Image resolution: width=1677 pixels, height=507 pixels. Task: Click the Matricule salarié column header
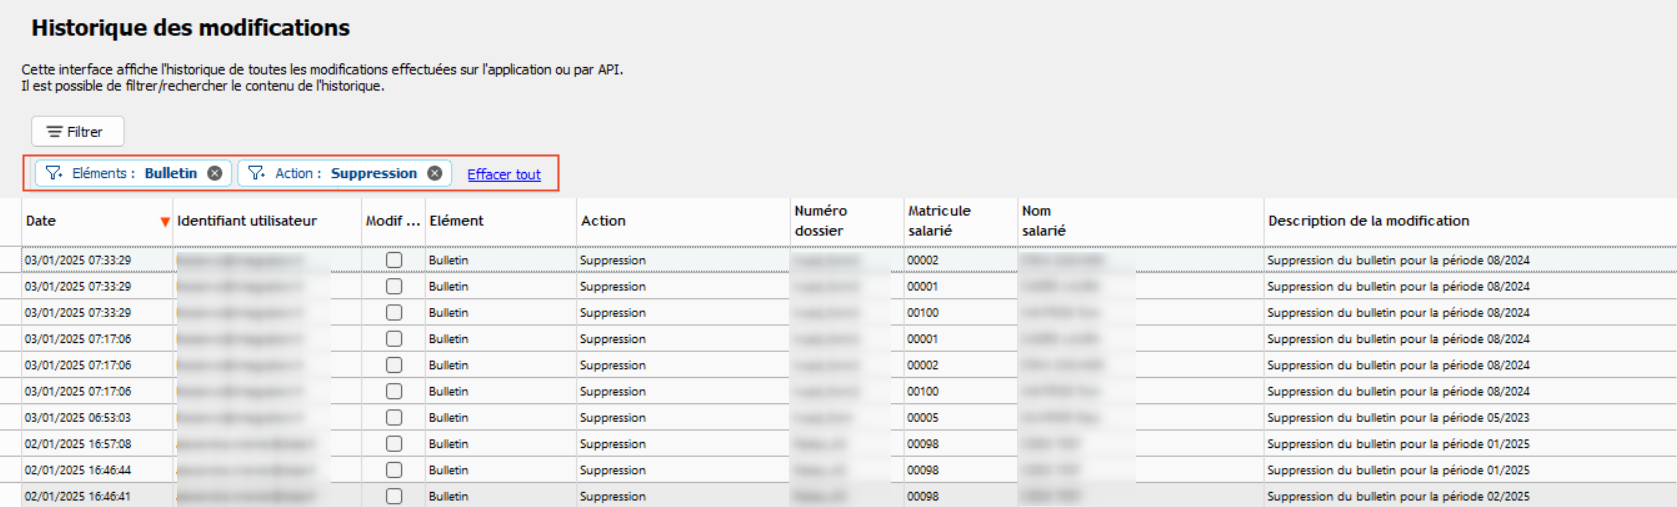(939, 221)
